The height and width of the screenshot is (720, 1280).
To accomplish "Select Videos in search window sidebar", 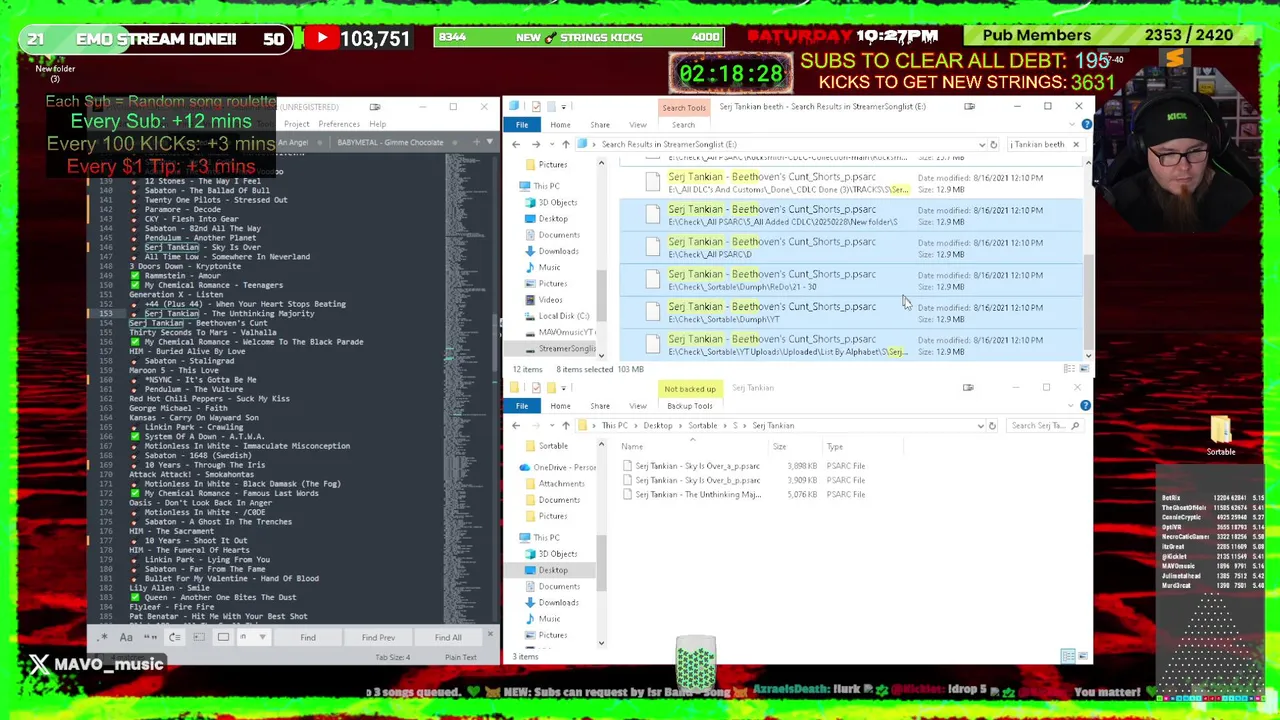I will coord(551,299).
